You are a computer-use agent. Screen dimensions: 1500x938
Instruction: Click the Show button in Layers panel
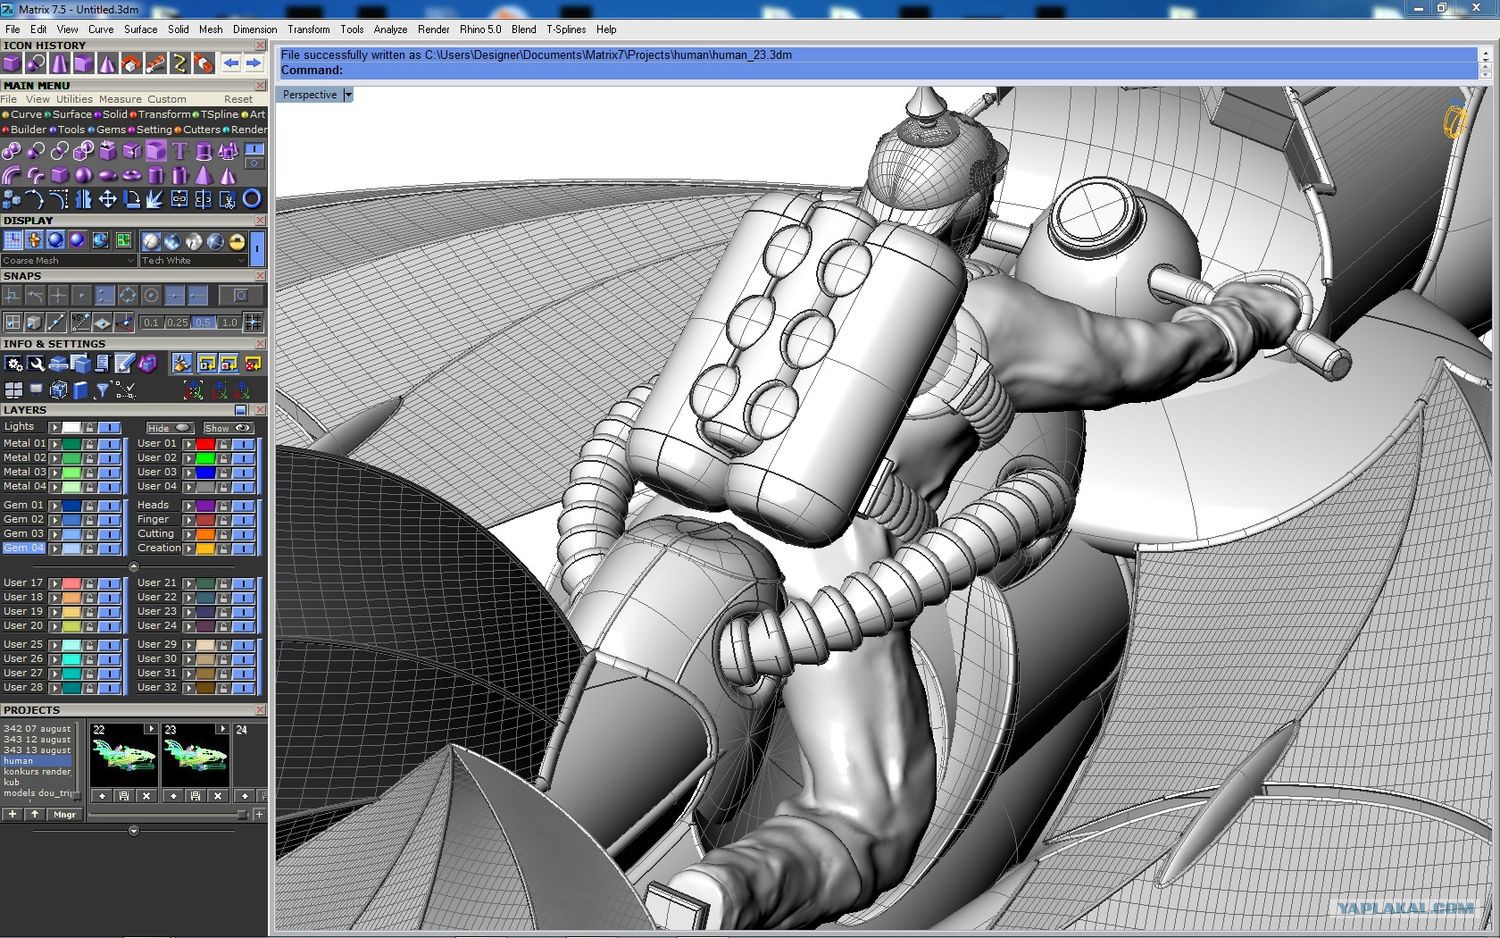(228, 428)
